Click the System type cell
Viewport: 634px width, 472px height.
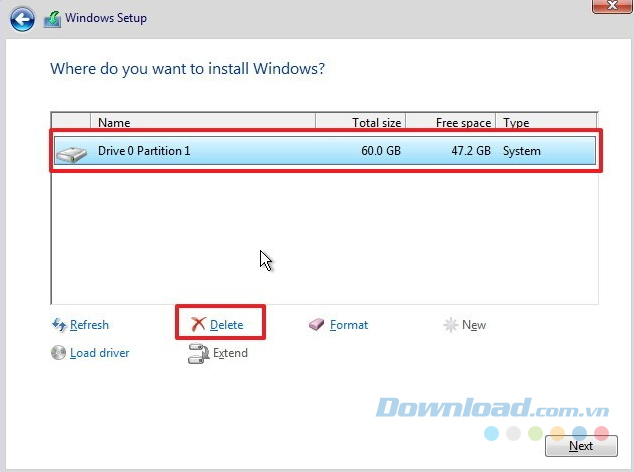(522, 151)
